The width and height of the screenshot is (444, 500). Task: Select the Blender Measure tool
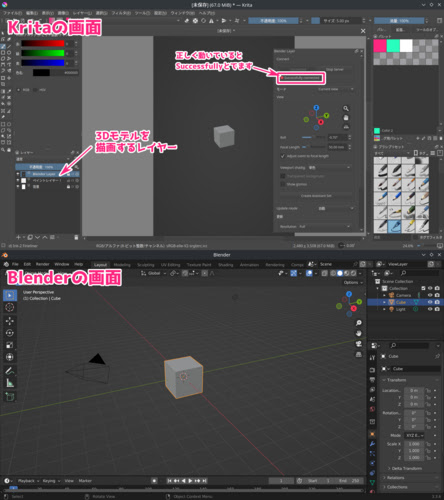[10, 383]
